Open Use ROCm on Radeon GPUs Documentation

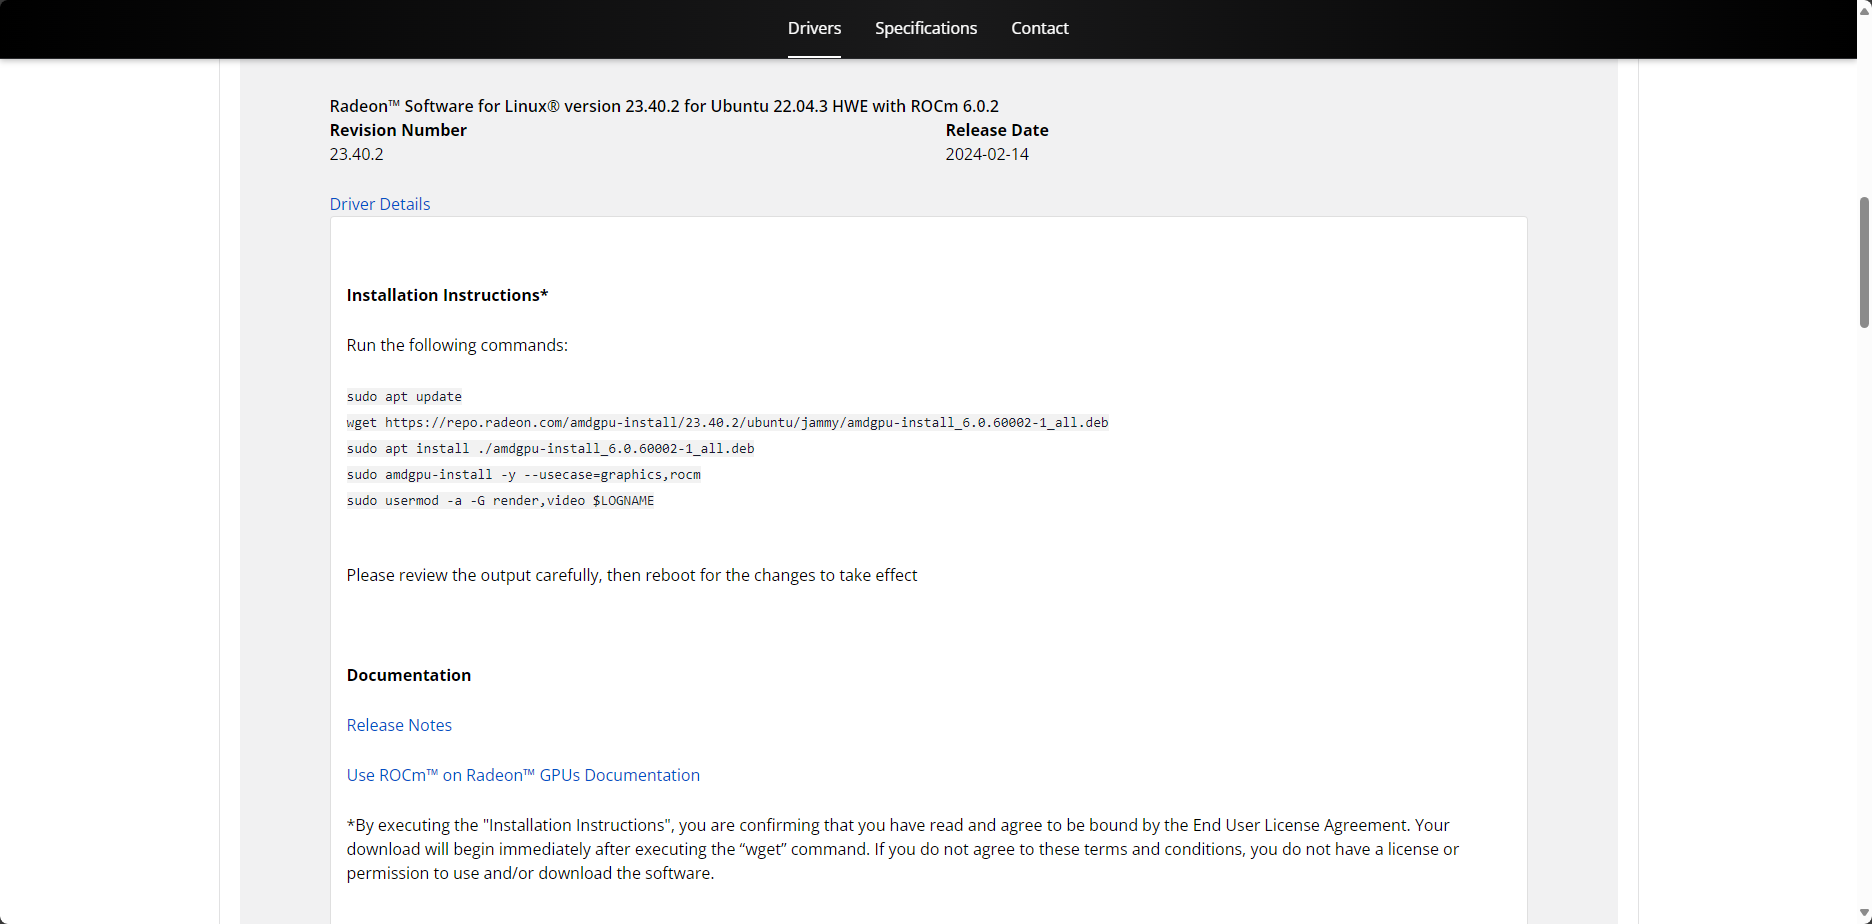coord(523,775)
